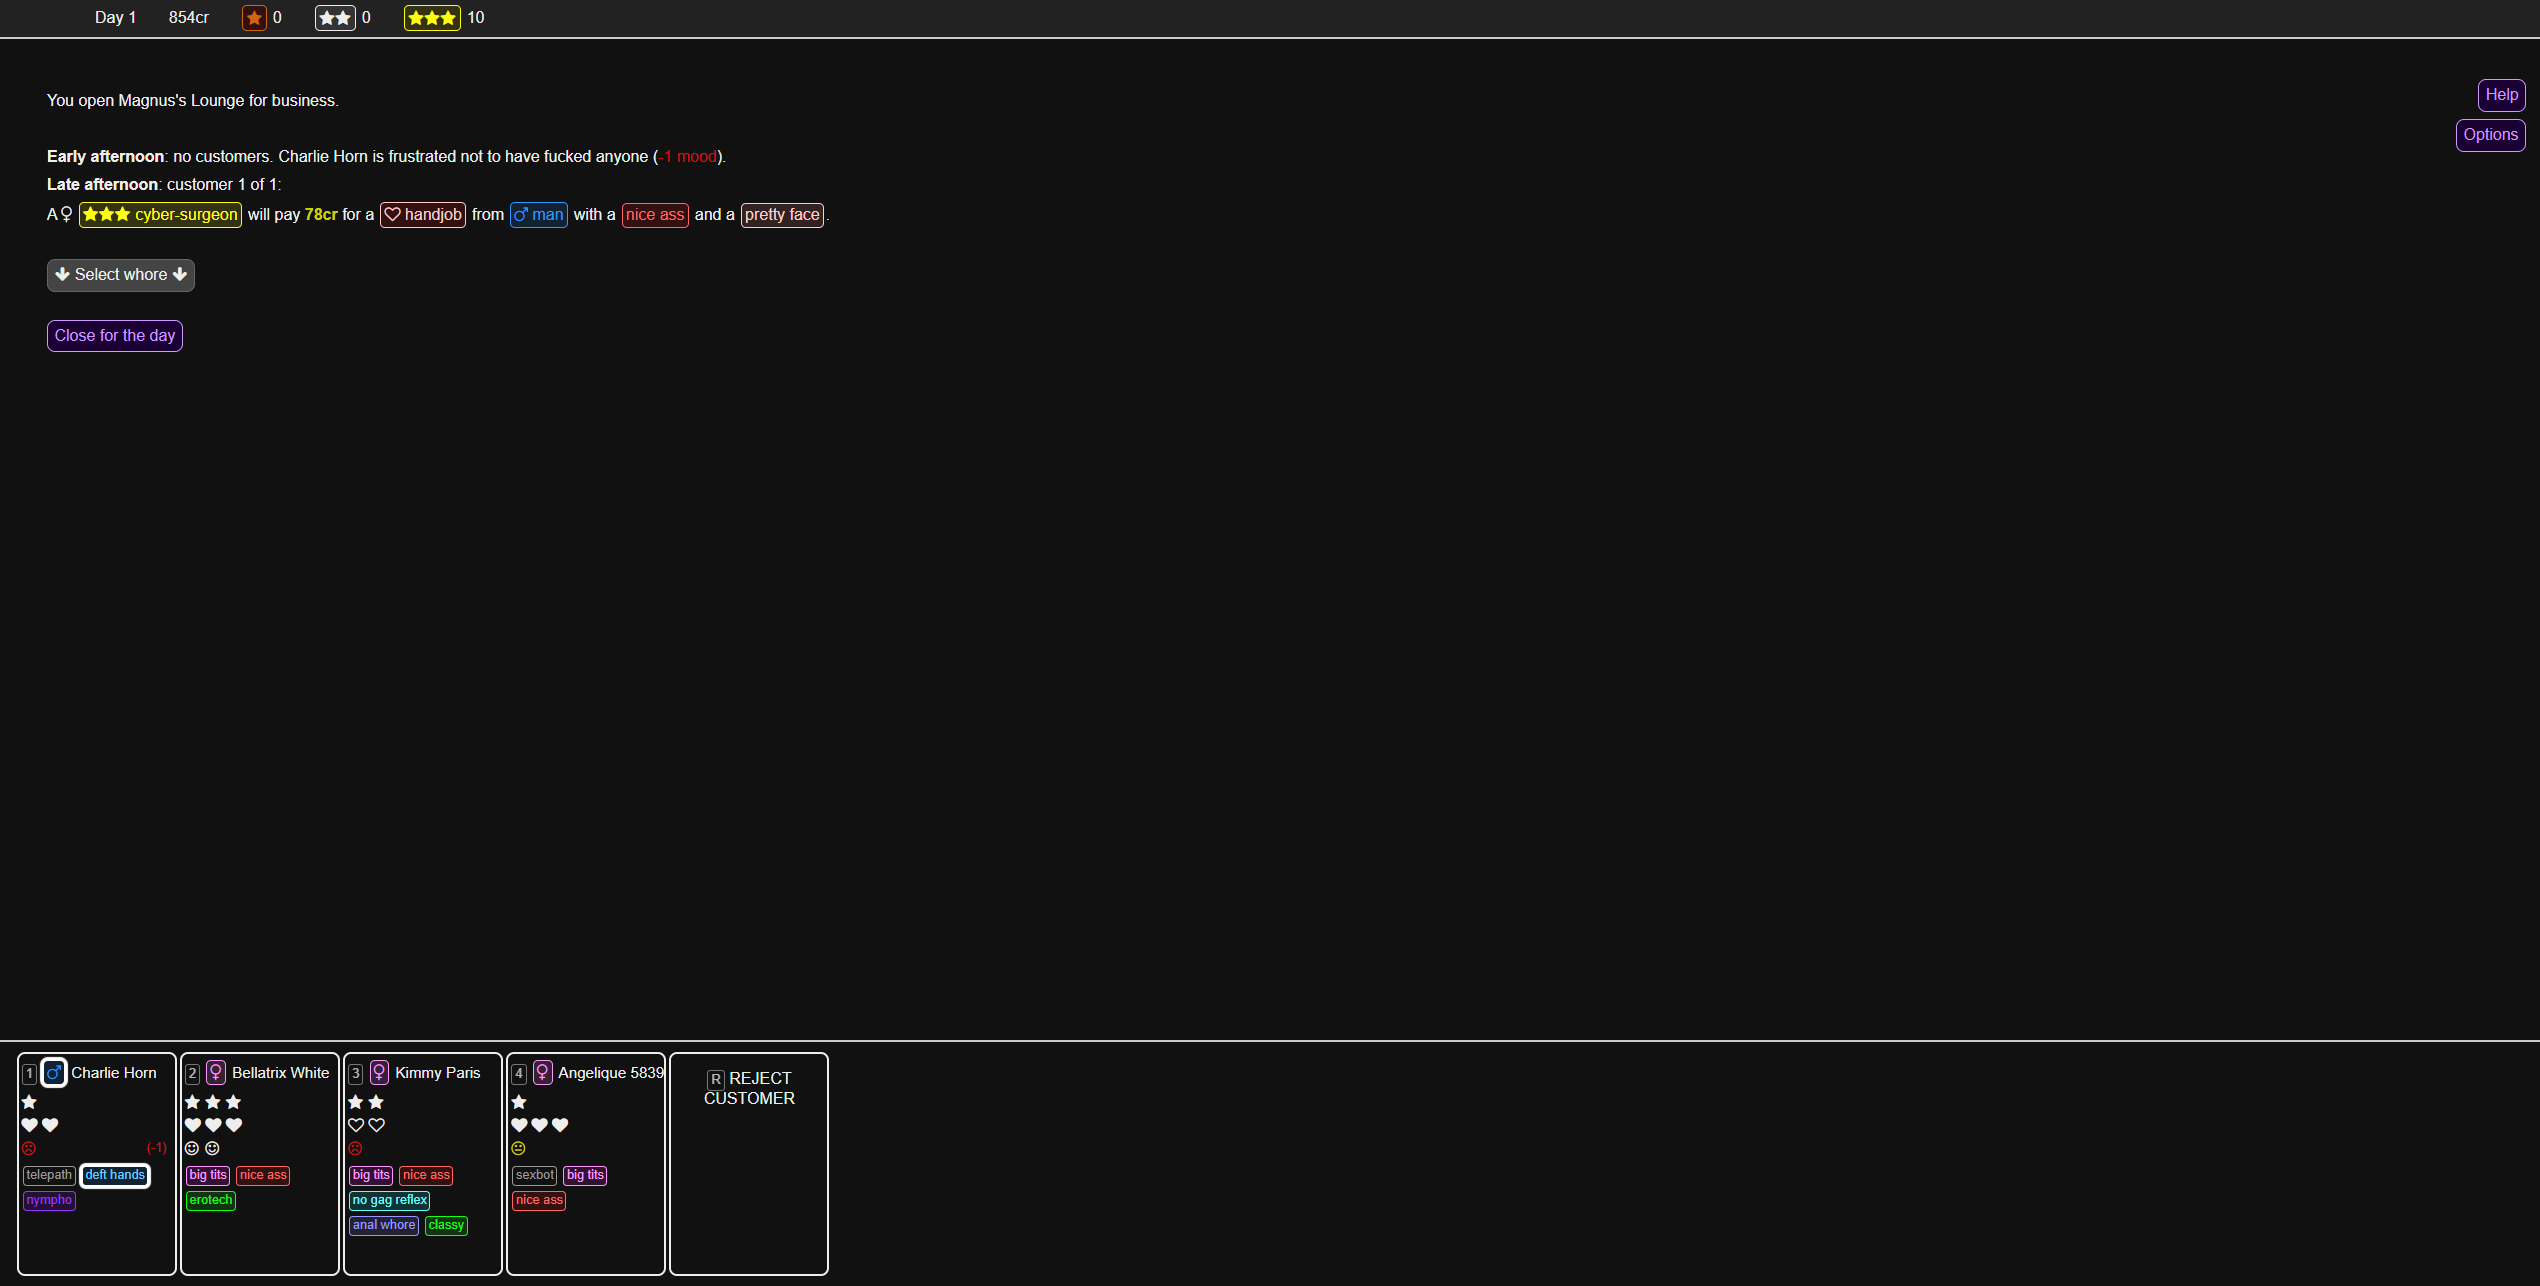Click Angelique 5839's female gender icon

(x=543, y=1073)
